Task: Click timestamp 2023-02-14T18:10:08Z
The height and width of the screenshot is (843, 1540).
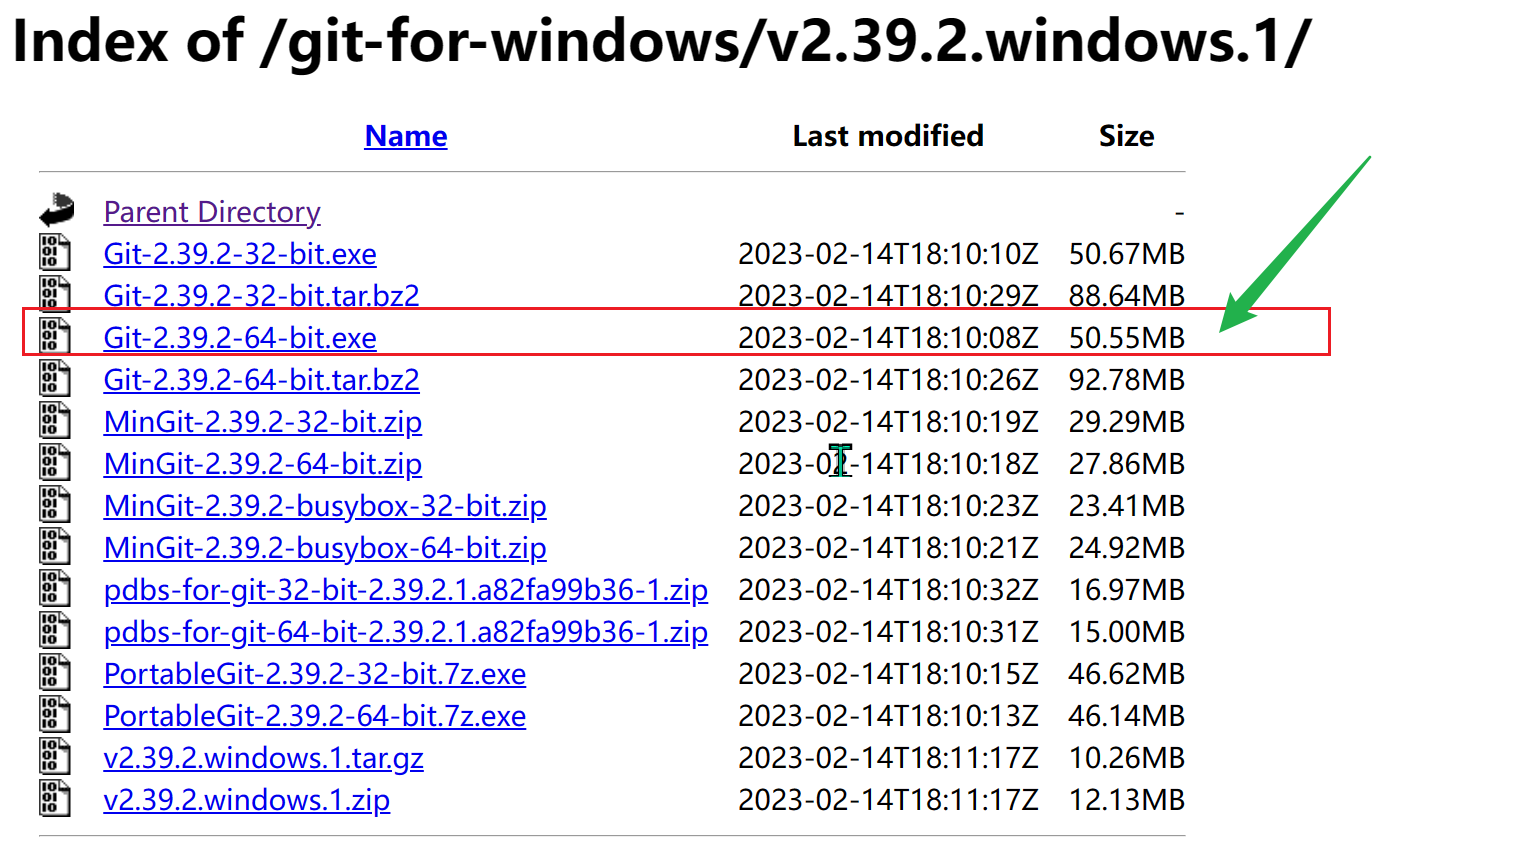Action: pos(888,338)
